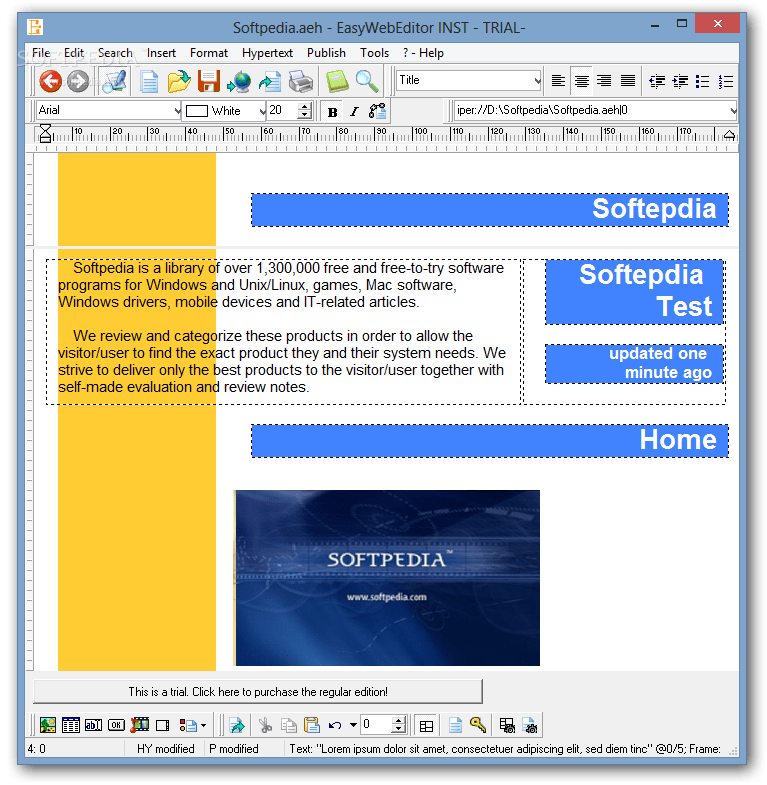Click the hyperlink tool icon beside italic
The width and height of the screenshot is (767, 785).
(x=377, y=111)
